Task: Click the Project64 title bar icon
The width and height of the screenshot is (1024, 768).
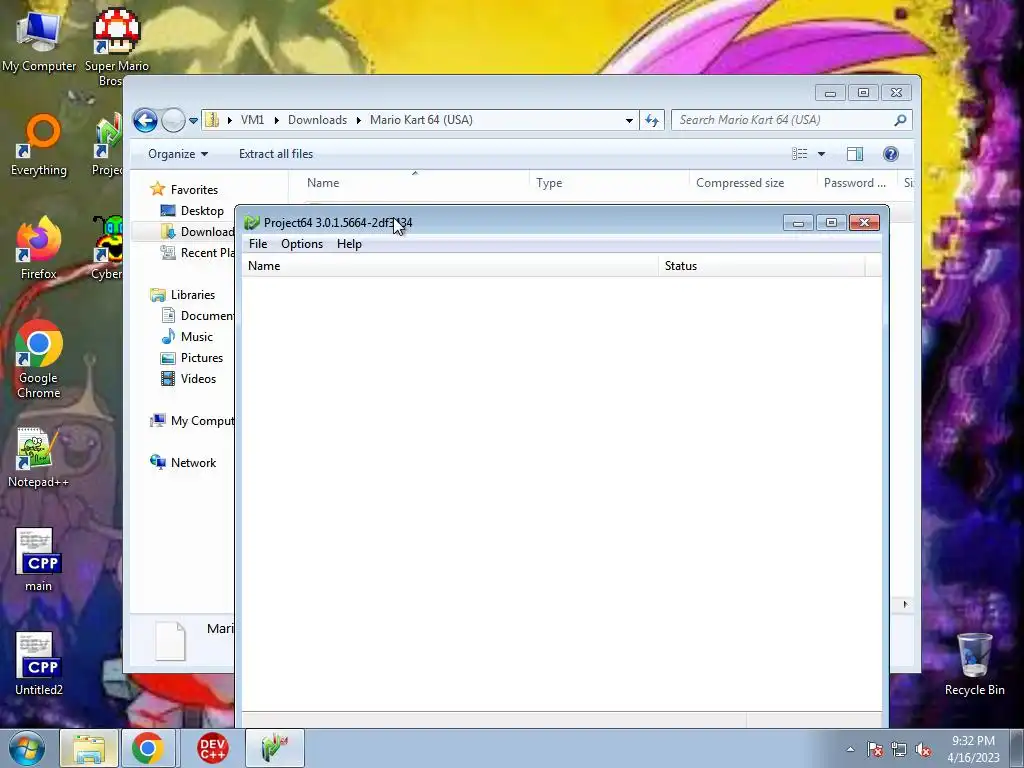Action: (252, 223)
